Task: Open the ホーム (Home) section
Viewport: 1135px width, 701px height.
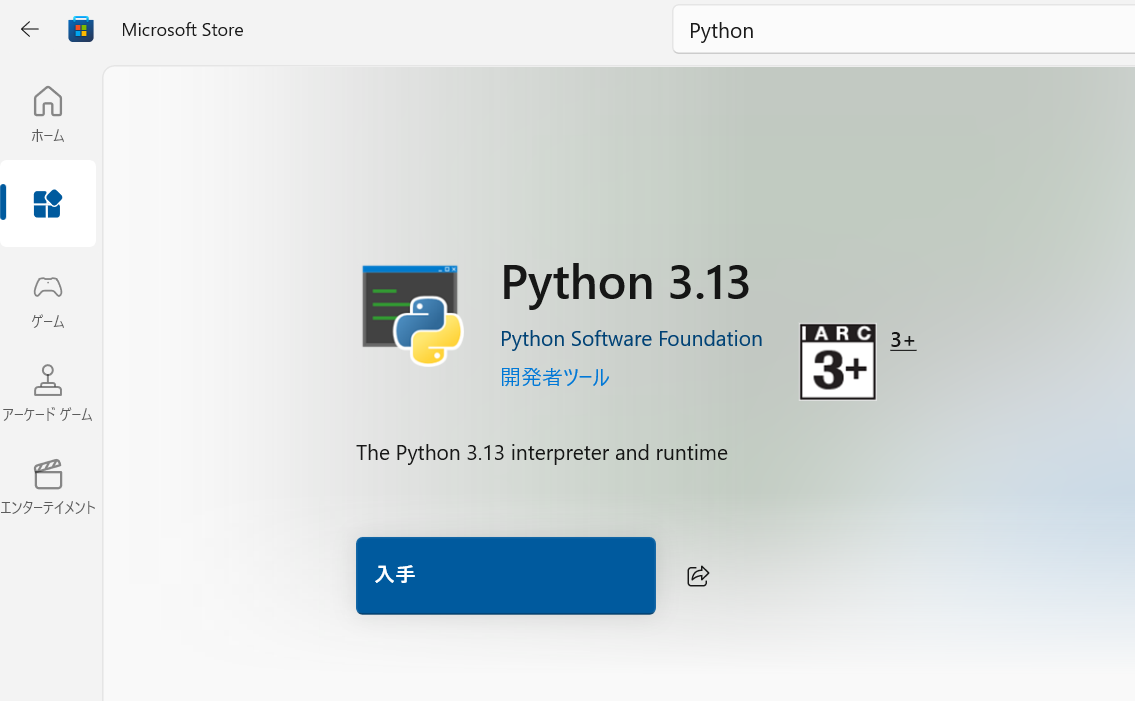Action: pos(48,114)
